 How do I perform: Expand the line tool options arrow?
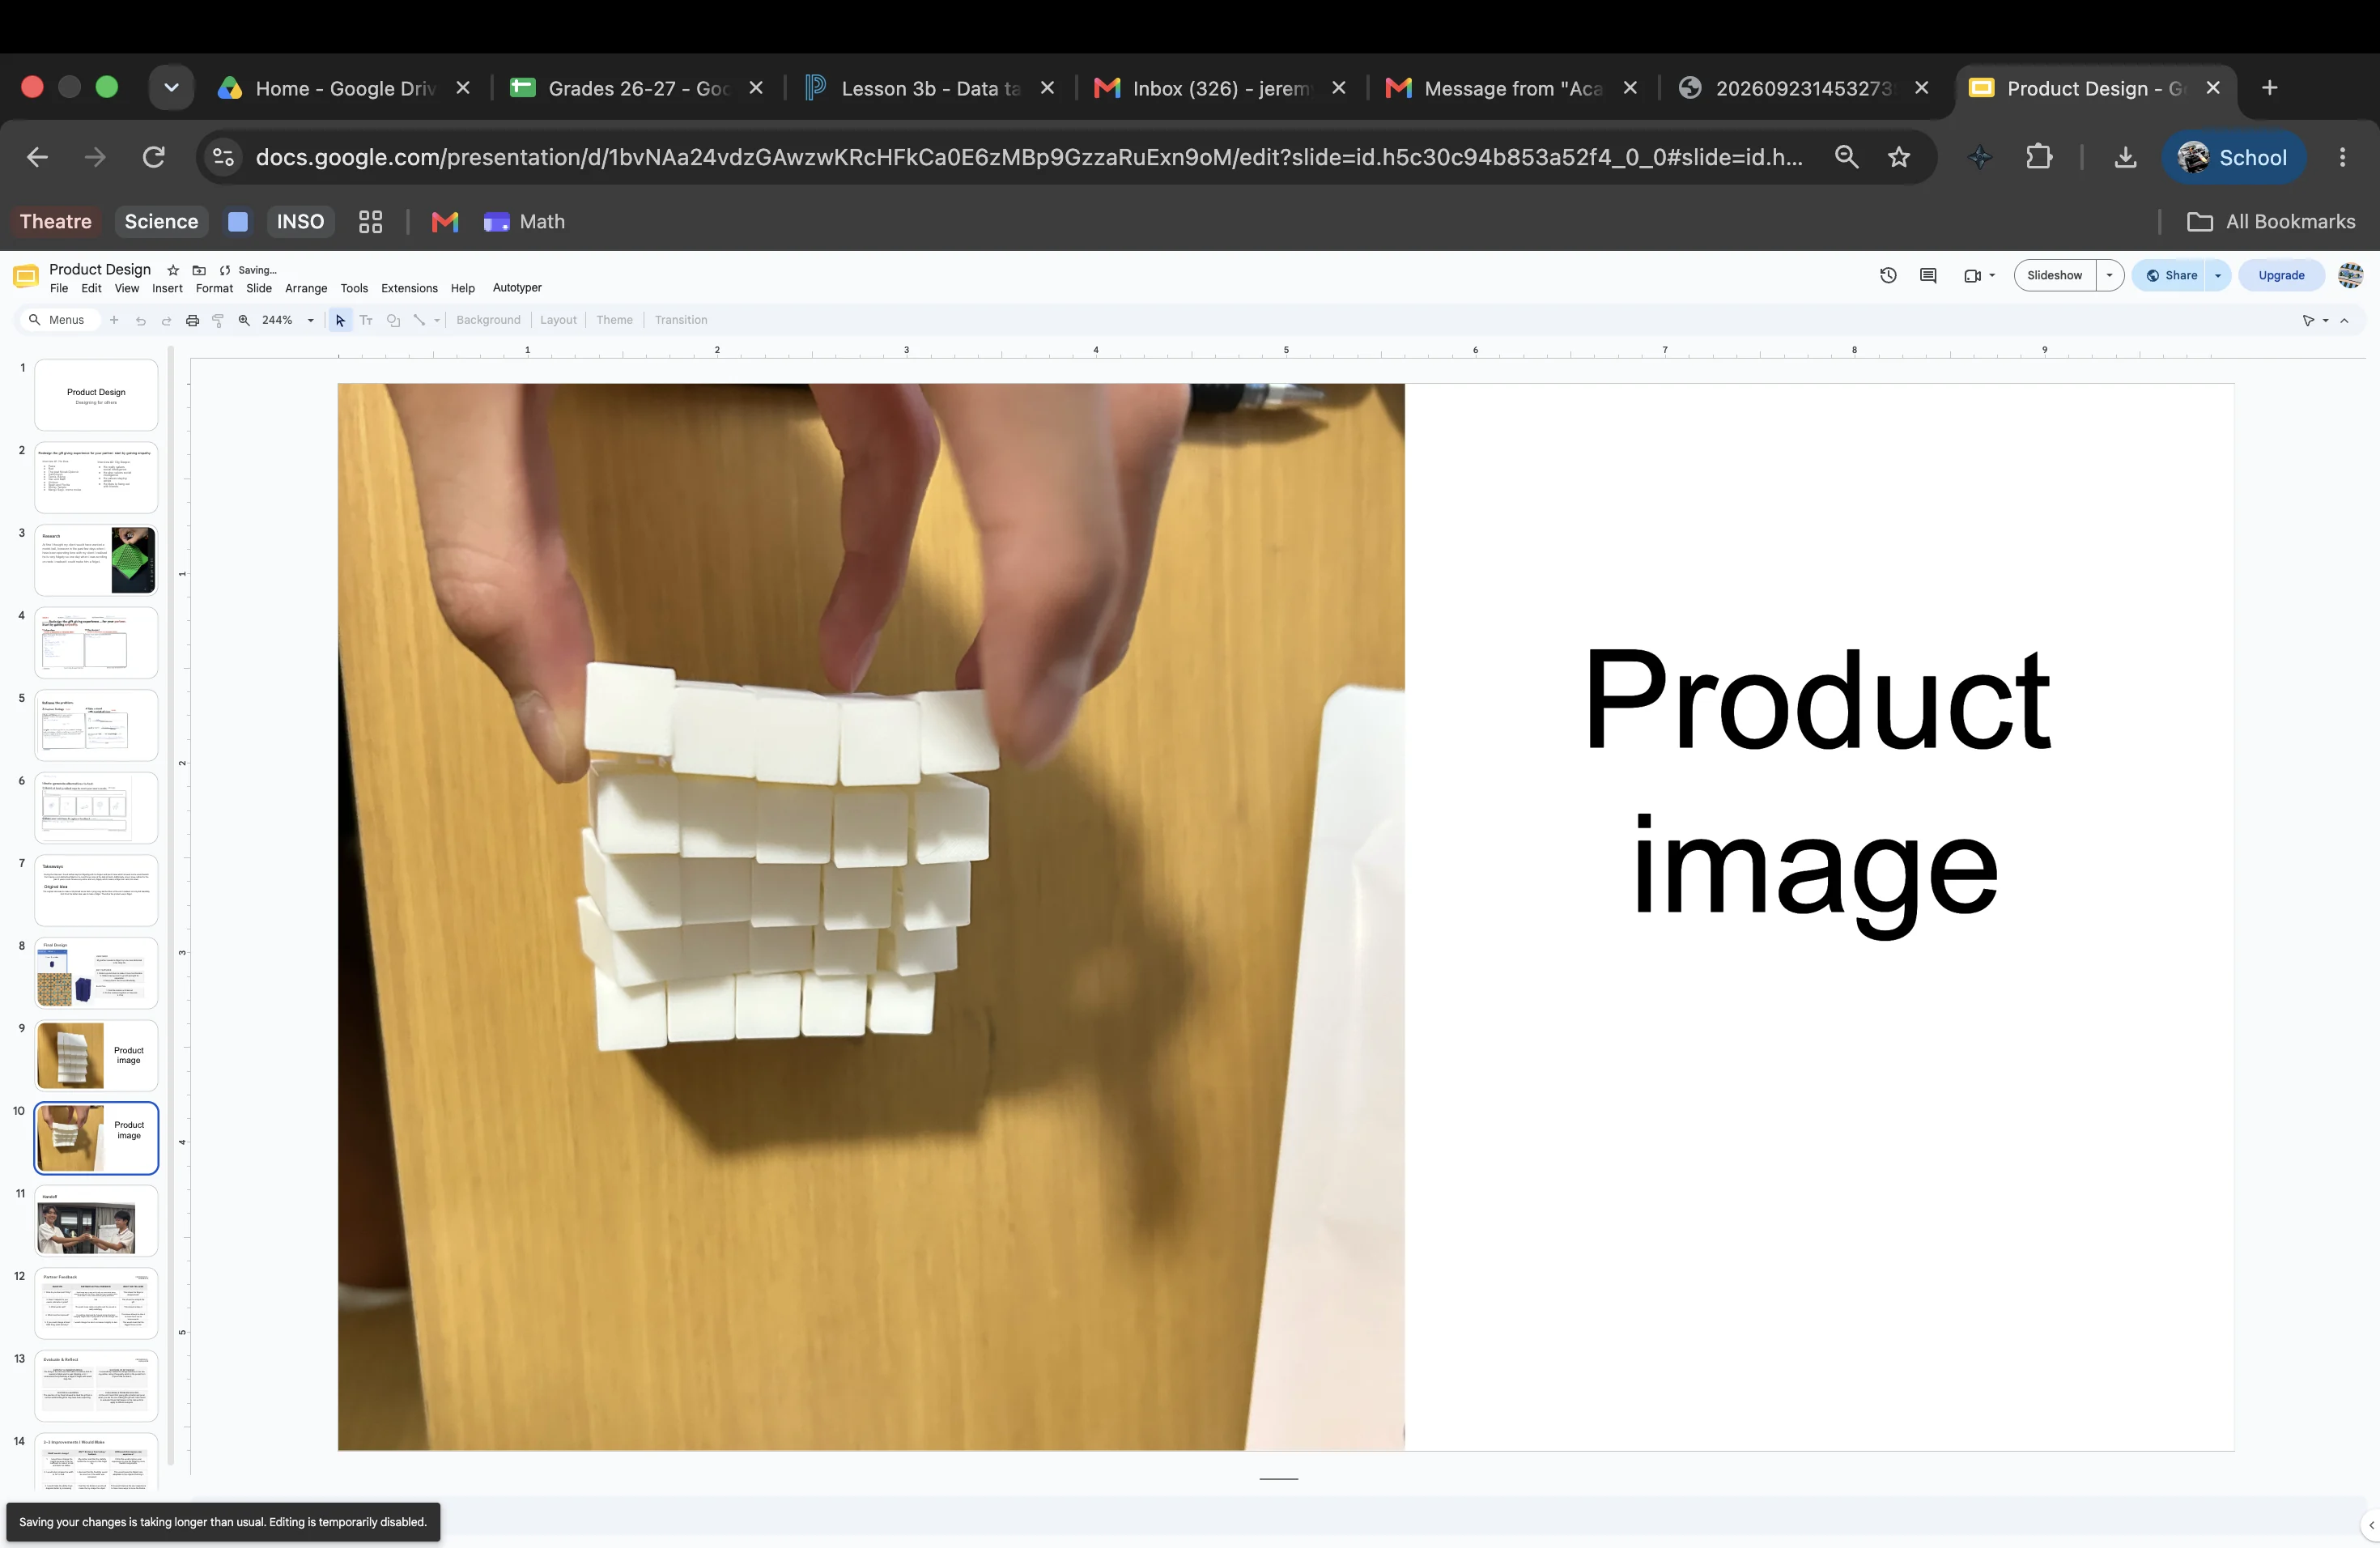437,321
